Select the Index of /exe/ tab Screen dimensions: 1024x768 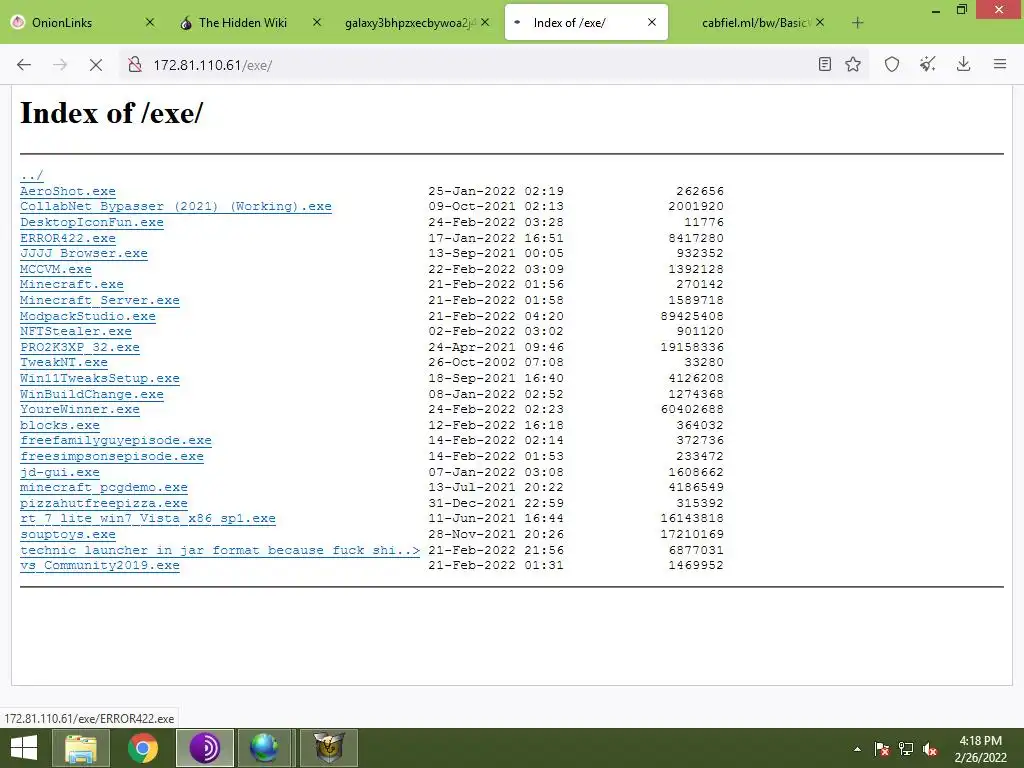586,22
